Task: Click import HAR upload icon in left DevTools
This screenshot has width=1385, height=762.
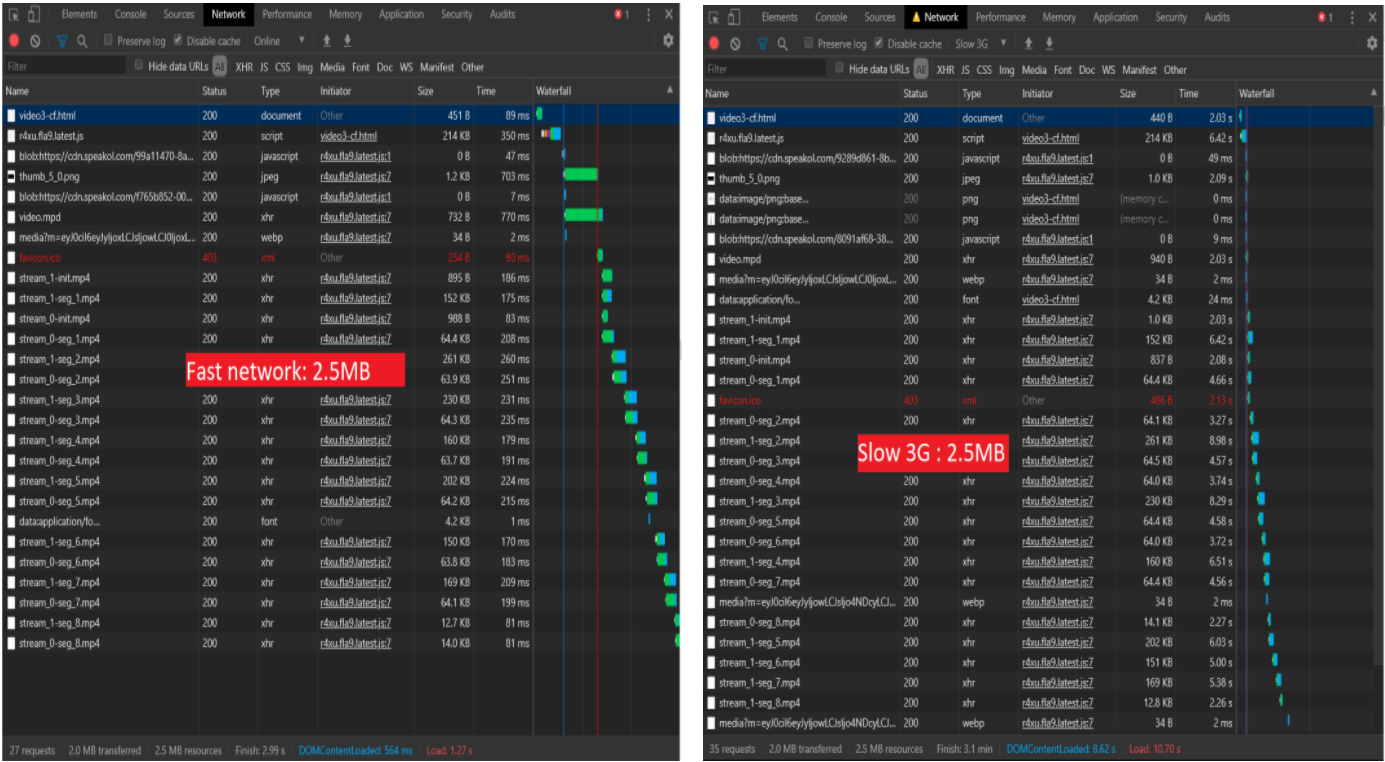Action: coord(326,41)
